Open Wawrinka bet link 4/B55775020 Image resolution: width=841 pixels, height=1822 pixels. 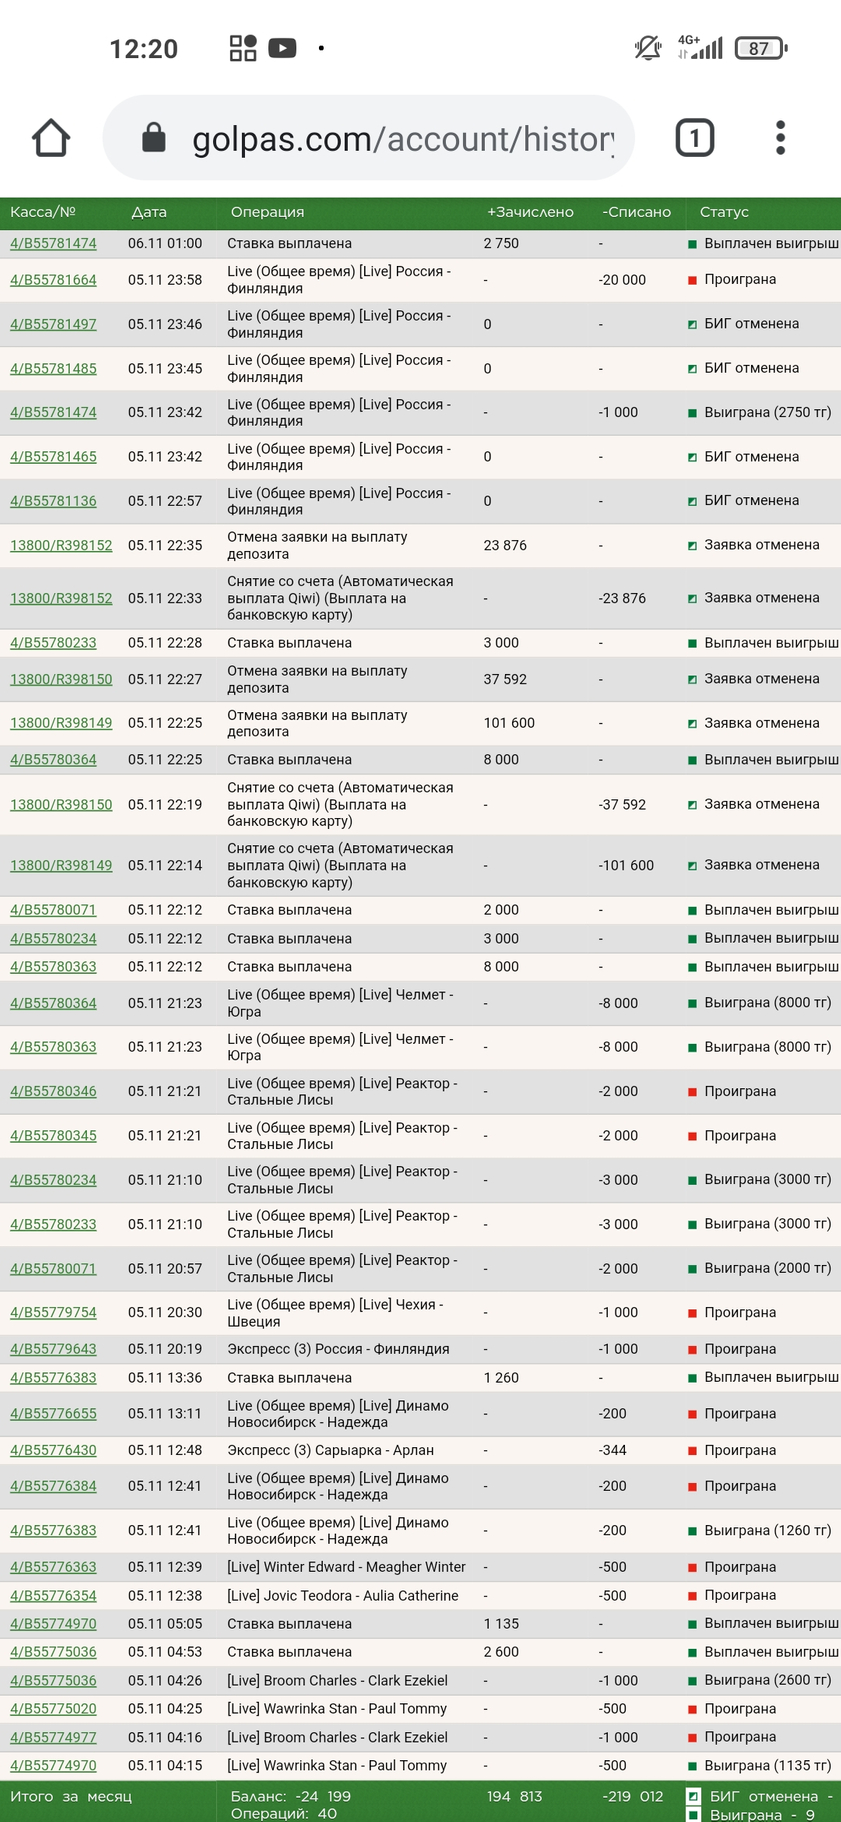click(x=53, y=1709)
